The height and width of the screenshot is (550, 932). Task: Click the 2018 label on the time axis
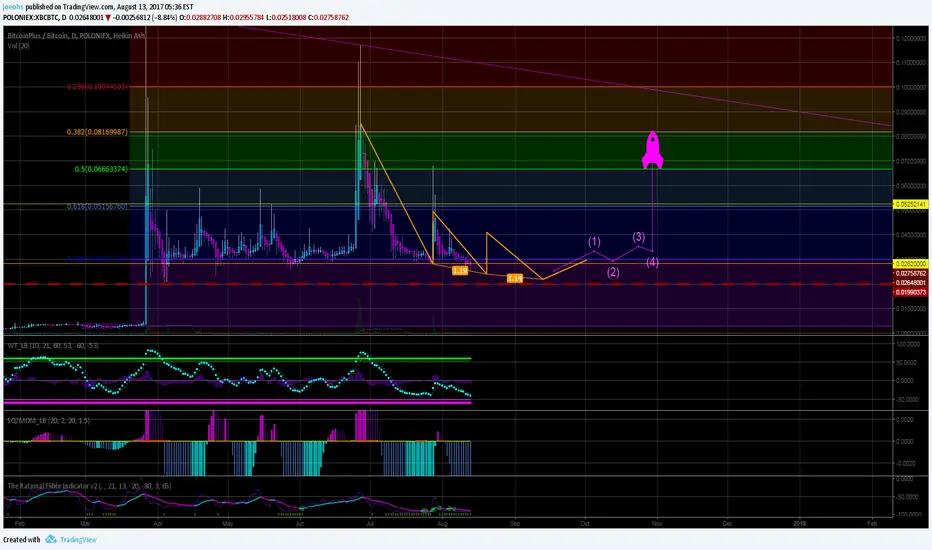799,523
